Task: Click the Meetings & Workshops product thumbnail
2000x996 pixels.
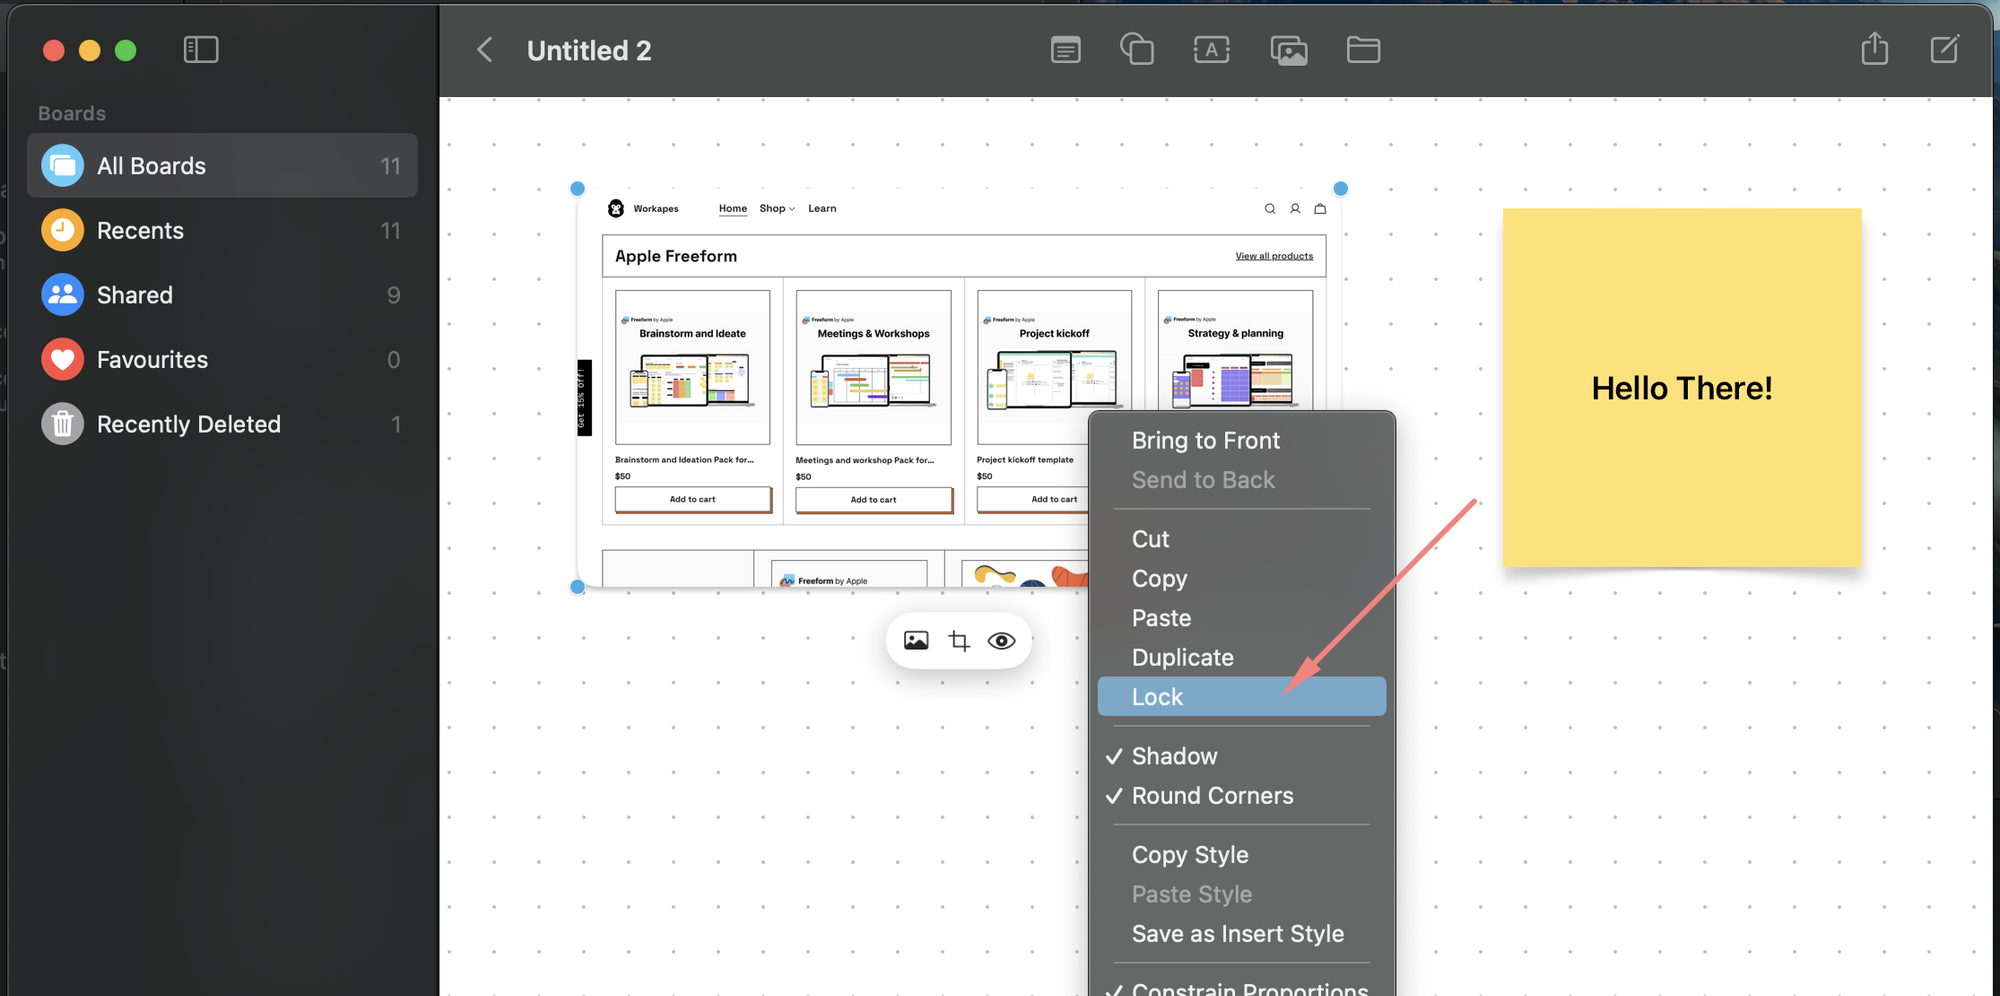Action: click(874, 367)
